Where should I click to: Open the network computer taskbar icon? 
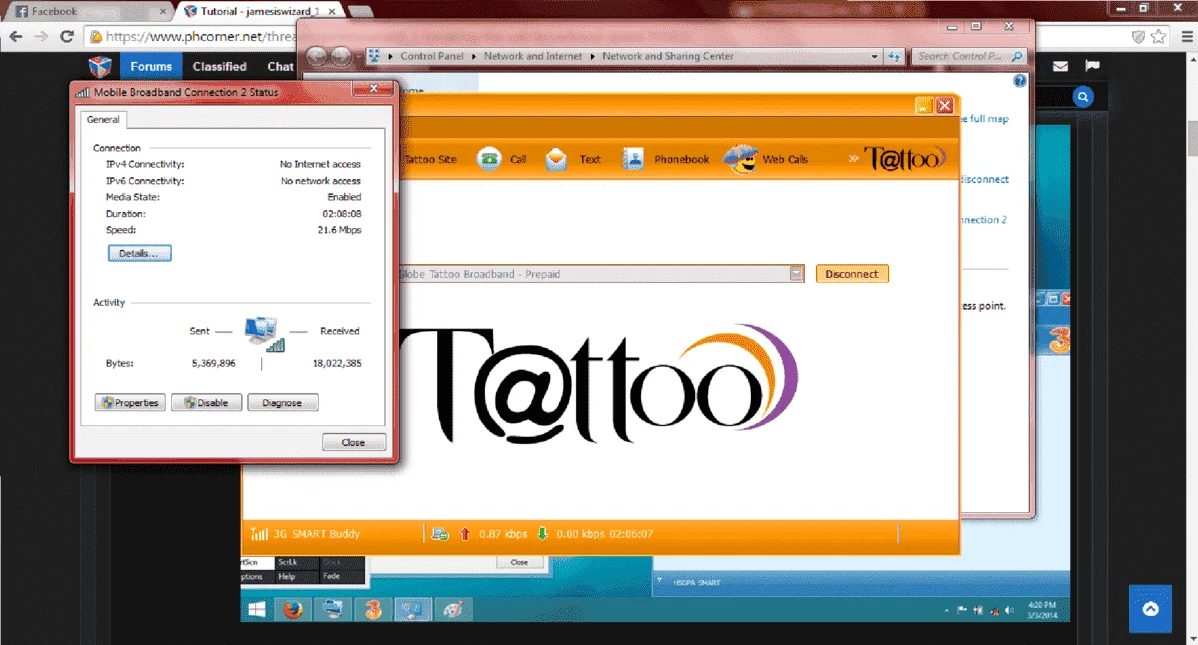click(333, 609)
